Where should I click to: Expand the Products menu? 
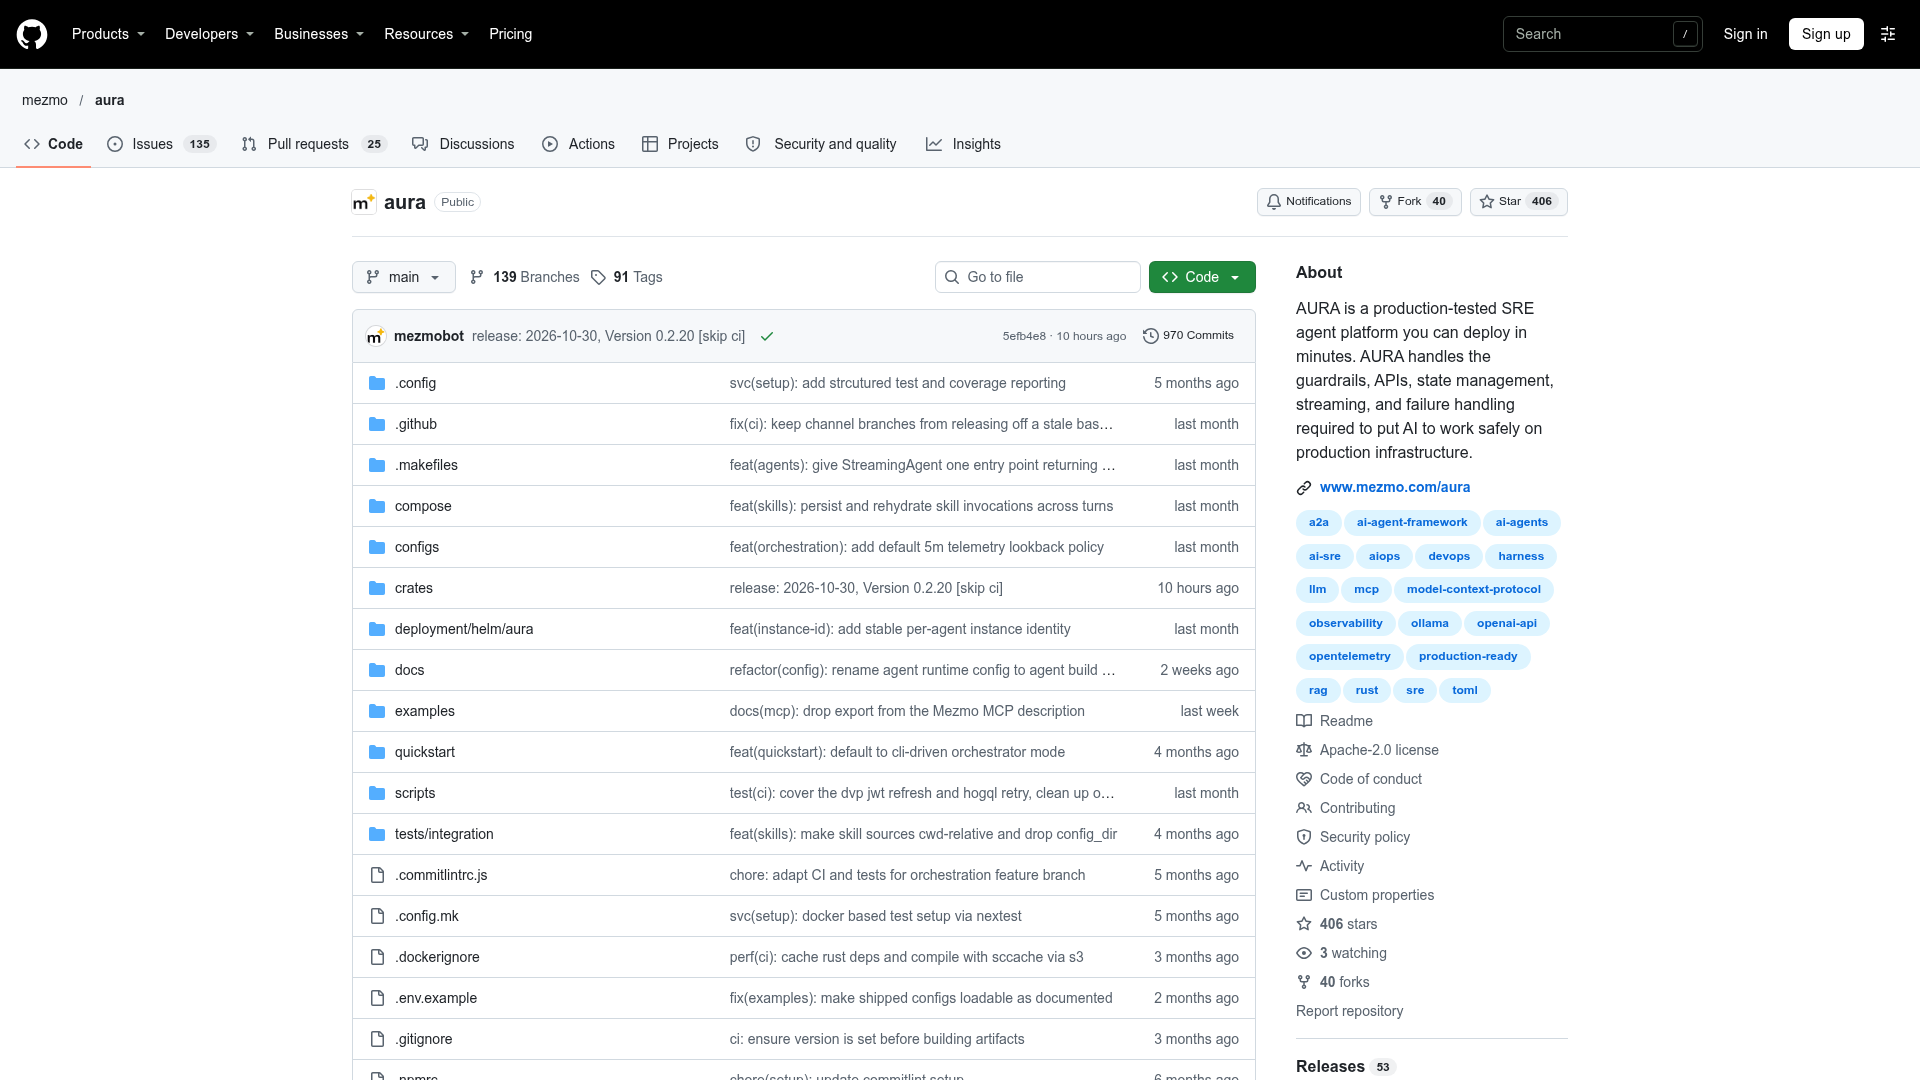click(108, 34)
